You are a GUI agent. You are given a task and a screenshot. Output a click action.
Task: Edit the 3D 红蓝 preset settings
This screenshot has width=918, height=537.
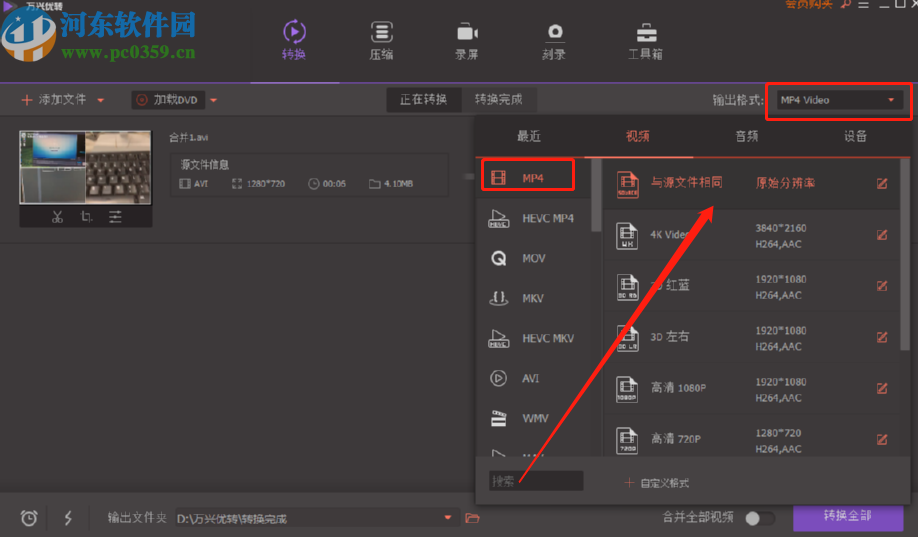(x=882, y=286)
